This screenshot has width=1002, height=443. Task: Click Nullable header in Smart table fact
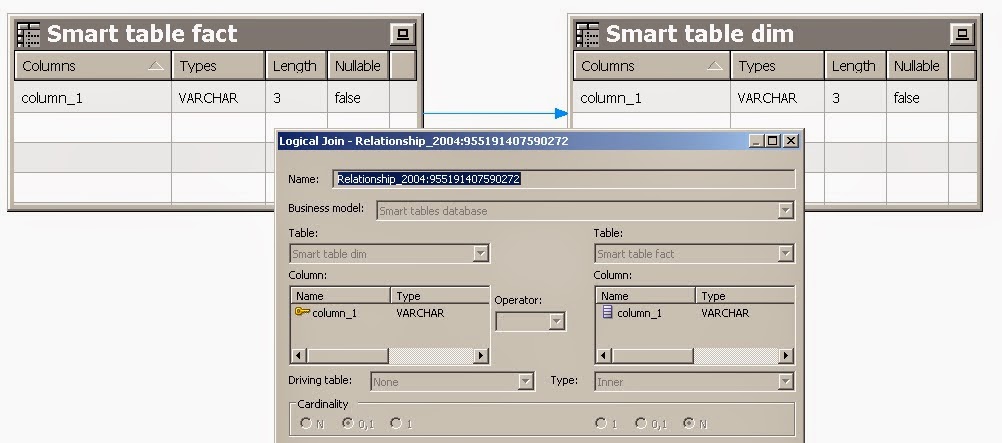click(358, 66)
